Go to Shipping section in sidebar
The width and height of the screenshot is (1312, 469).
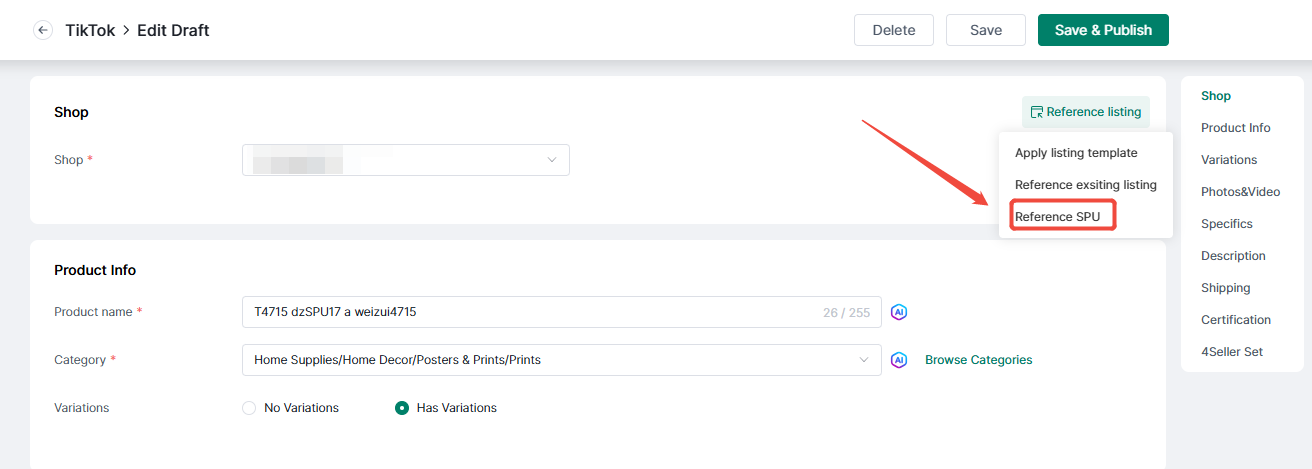pyautogui.click(x=1225, y=288)
